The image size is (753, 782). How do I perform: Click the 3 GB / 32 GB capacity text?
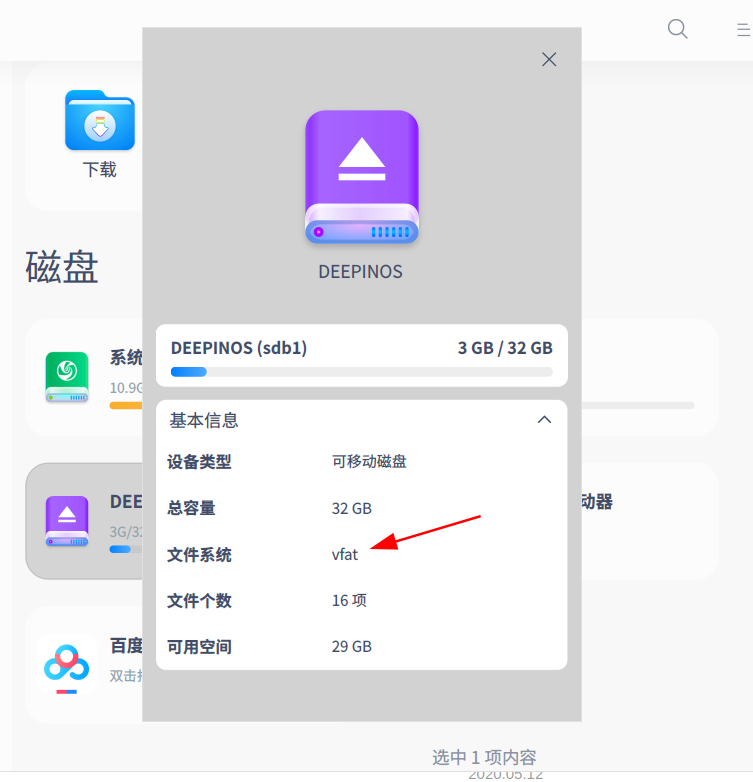(x=505, y=348)
